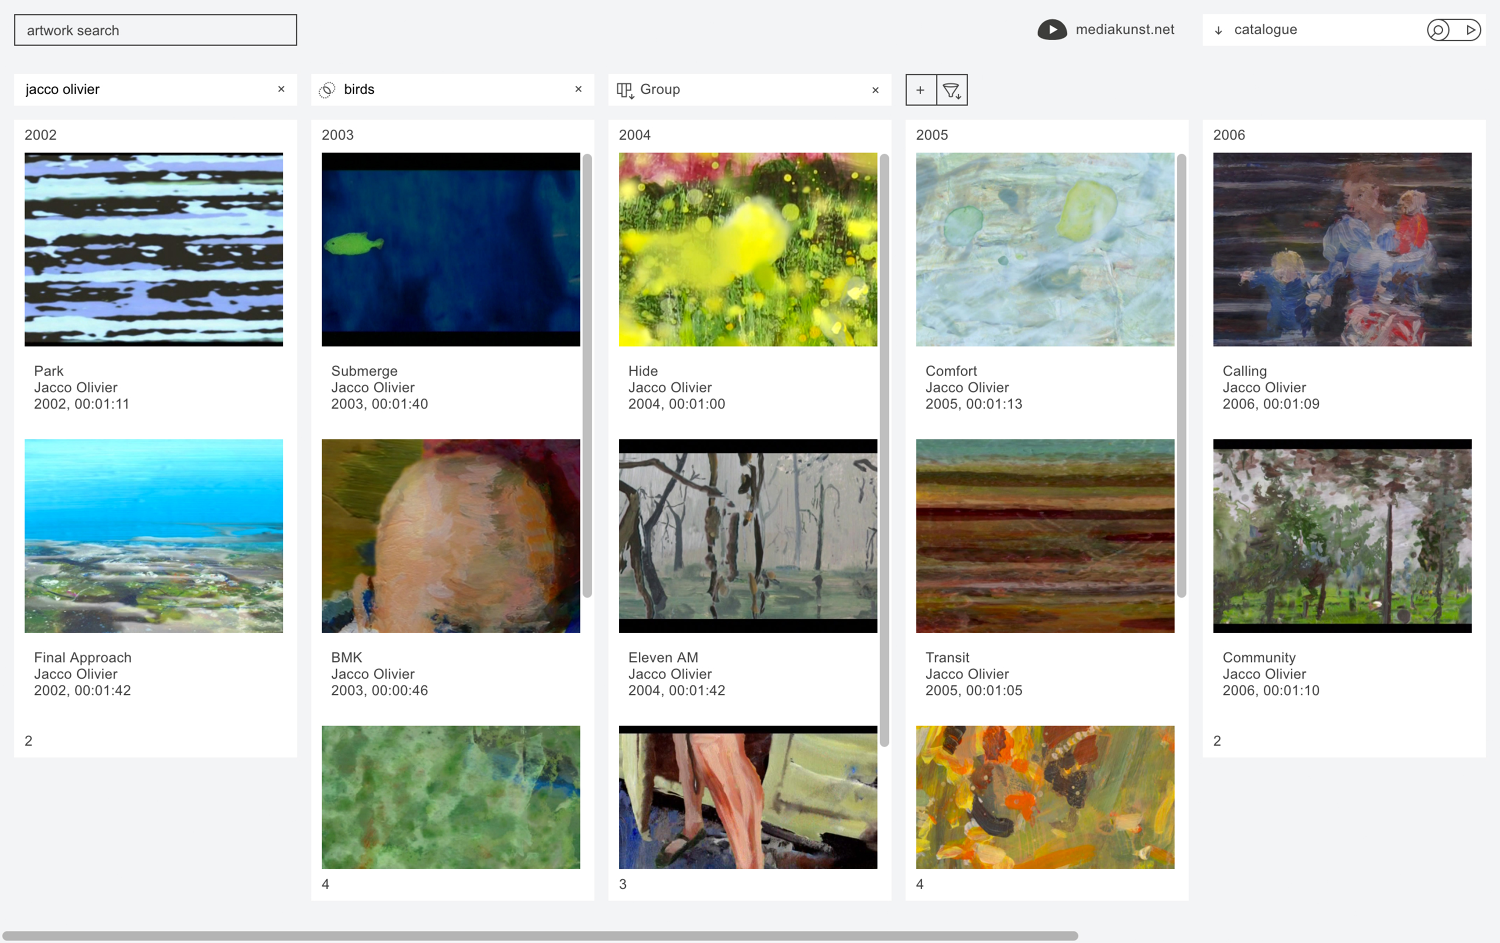Click the 2004 column heading
This screenshot has height=943, width=1500.
pos(635,135)
